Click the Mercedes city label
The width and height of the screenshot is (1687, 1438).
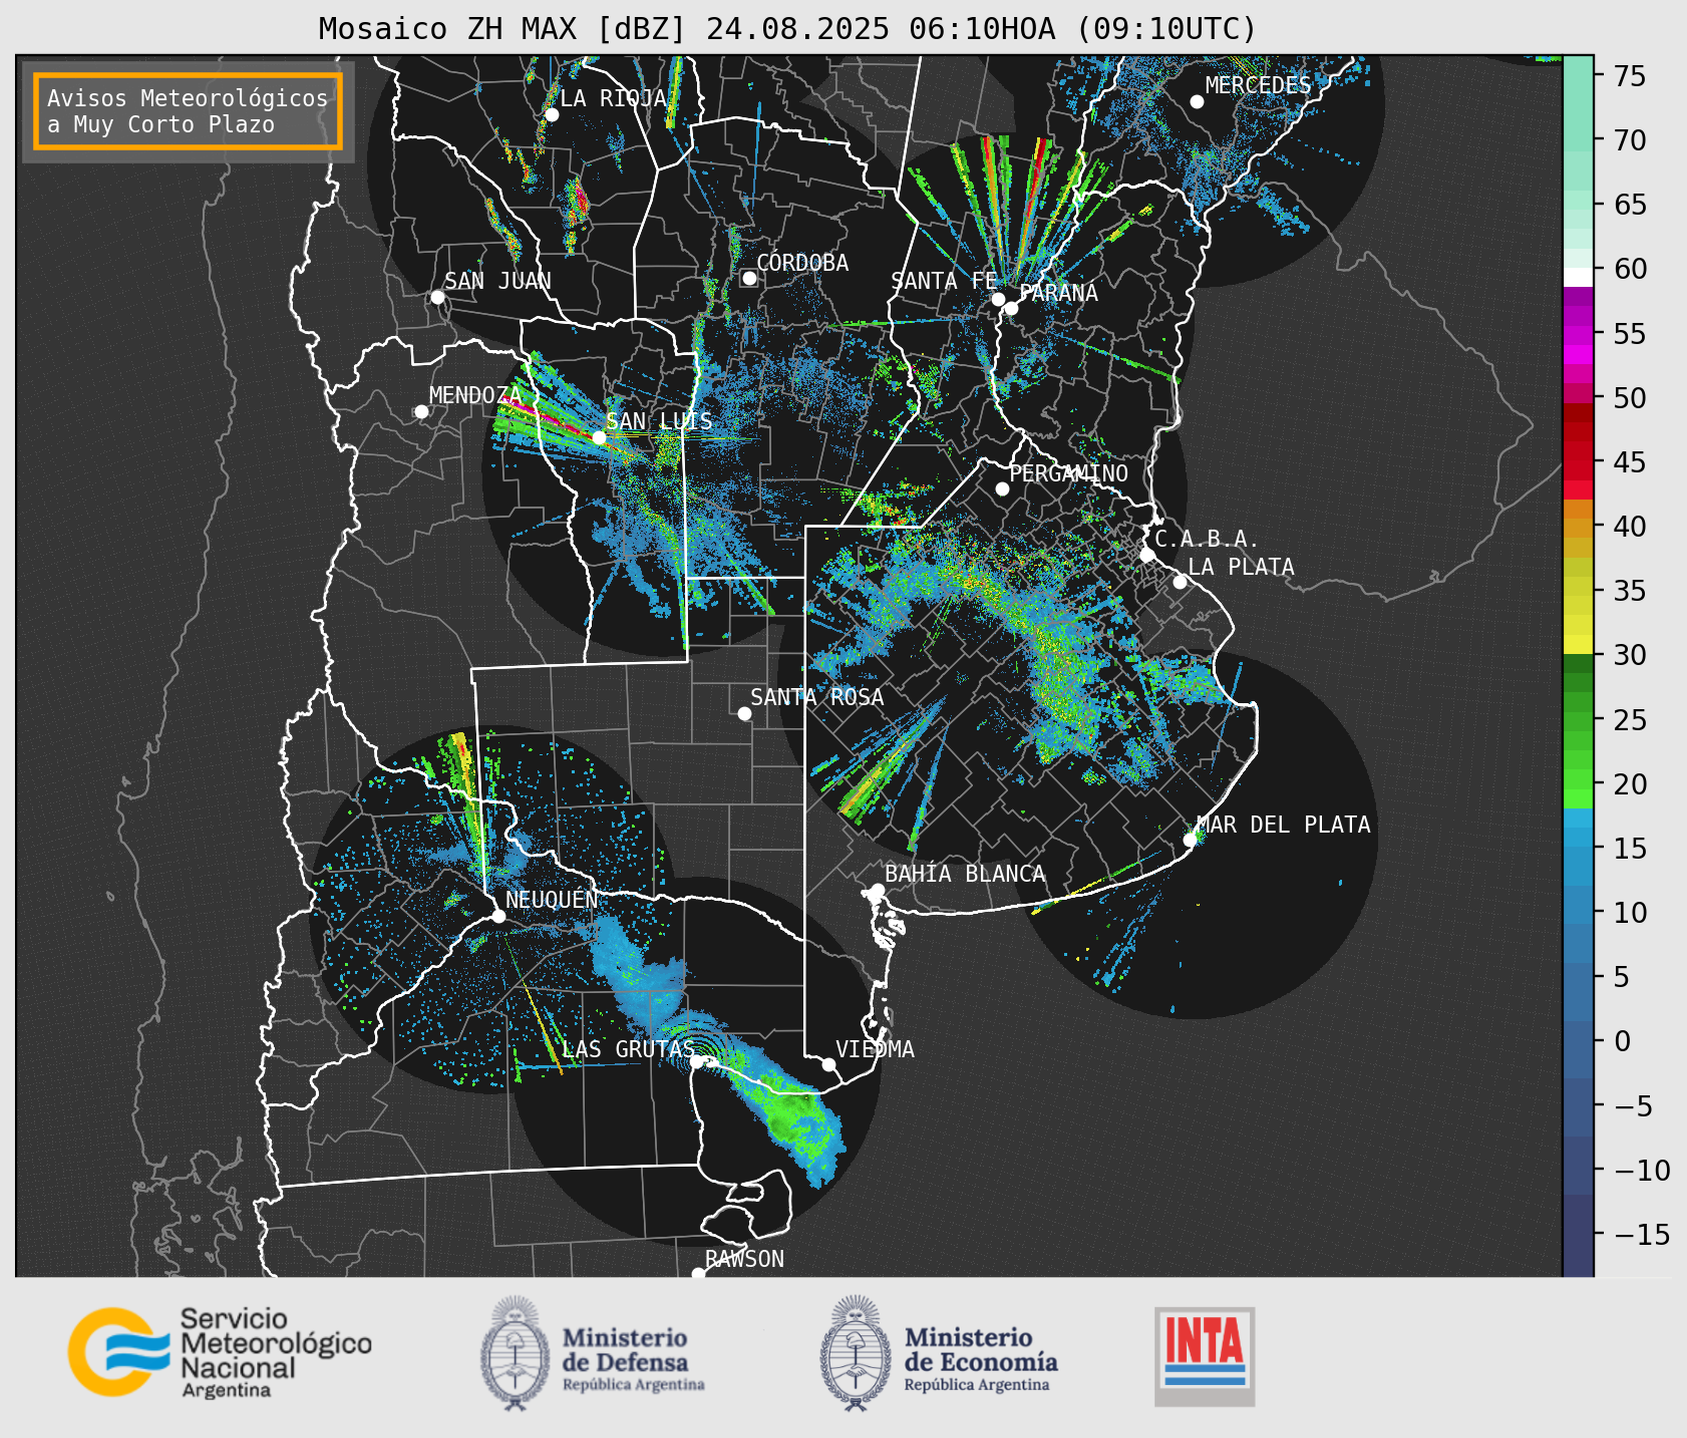point(1258,86)
